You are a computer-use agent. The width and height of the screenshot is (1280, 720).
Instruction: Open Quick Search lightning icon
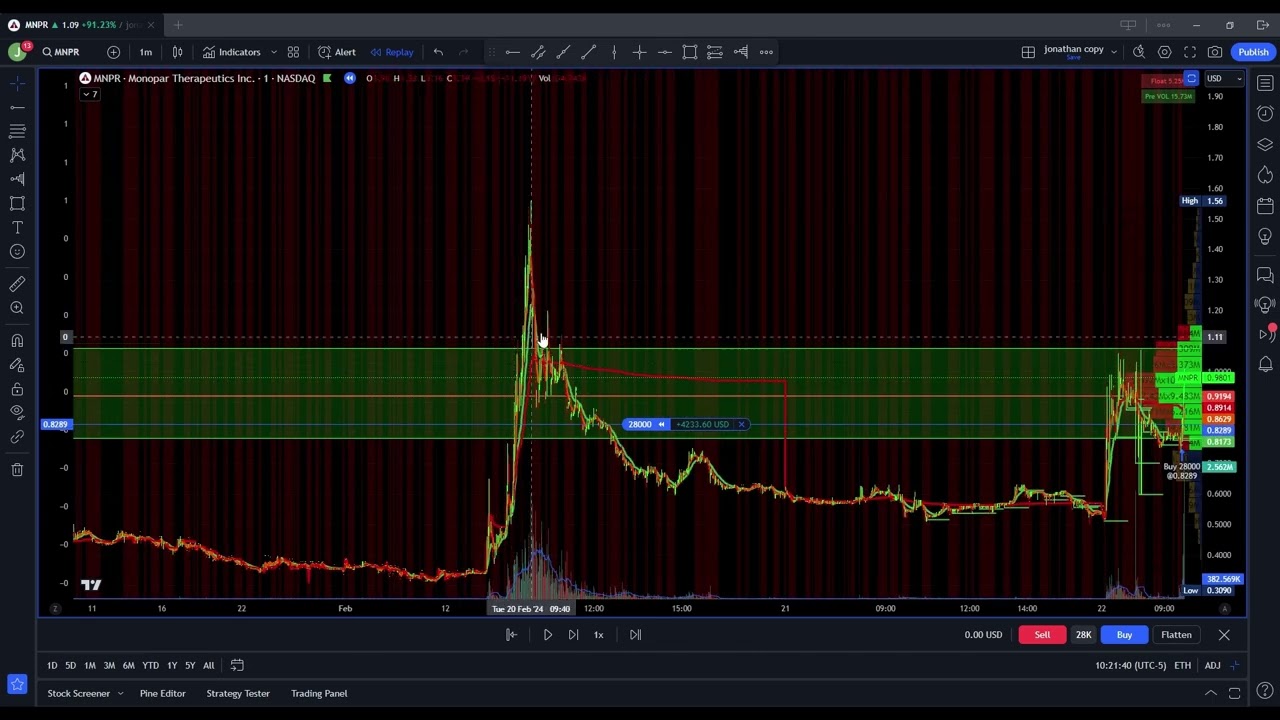(x=1139, y=52)
